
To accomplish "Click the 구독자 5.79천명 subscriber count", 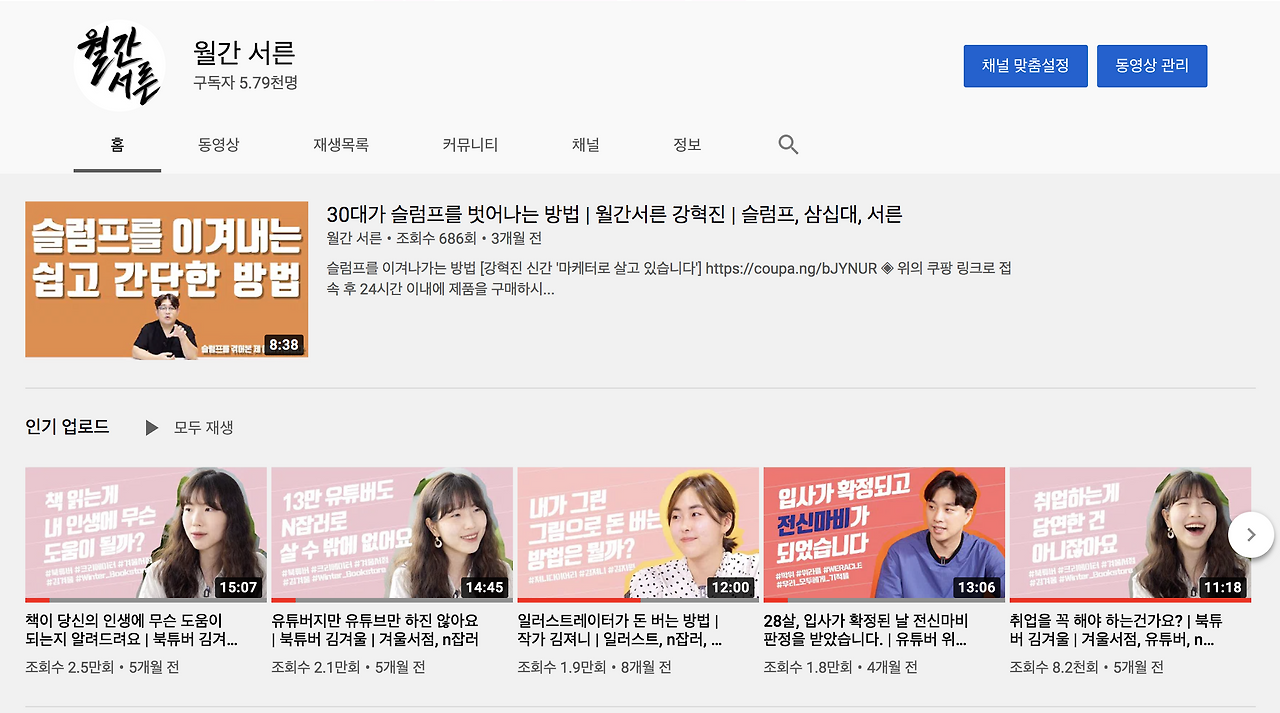I will click(x=245, y=83).
